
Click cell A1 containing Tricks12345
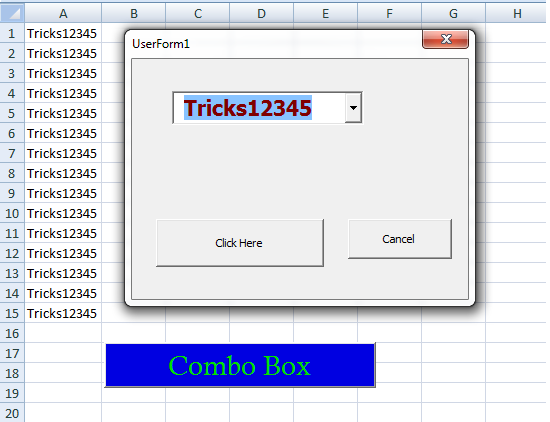pos(63,33)
